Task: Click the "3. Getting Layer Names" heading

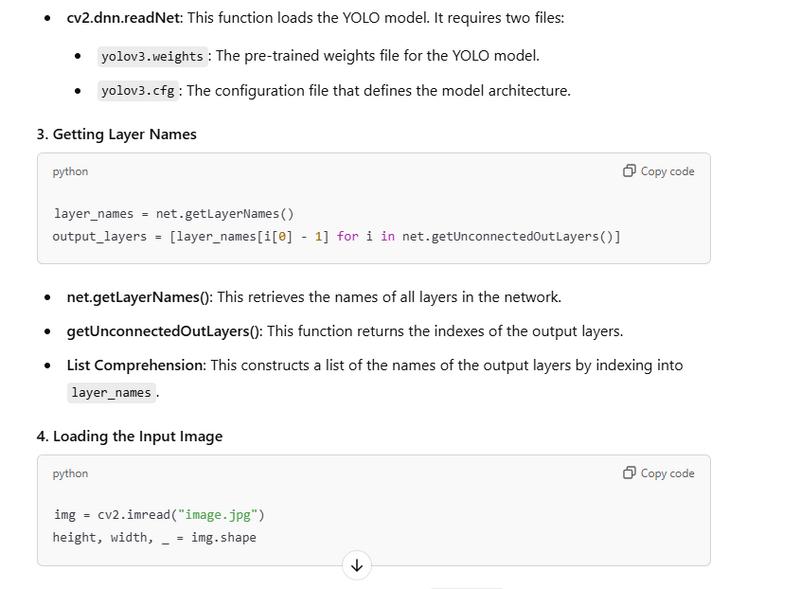Action: click(x=124, y=134)
